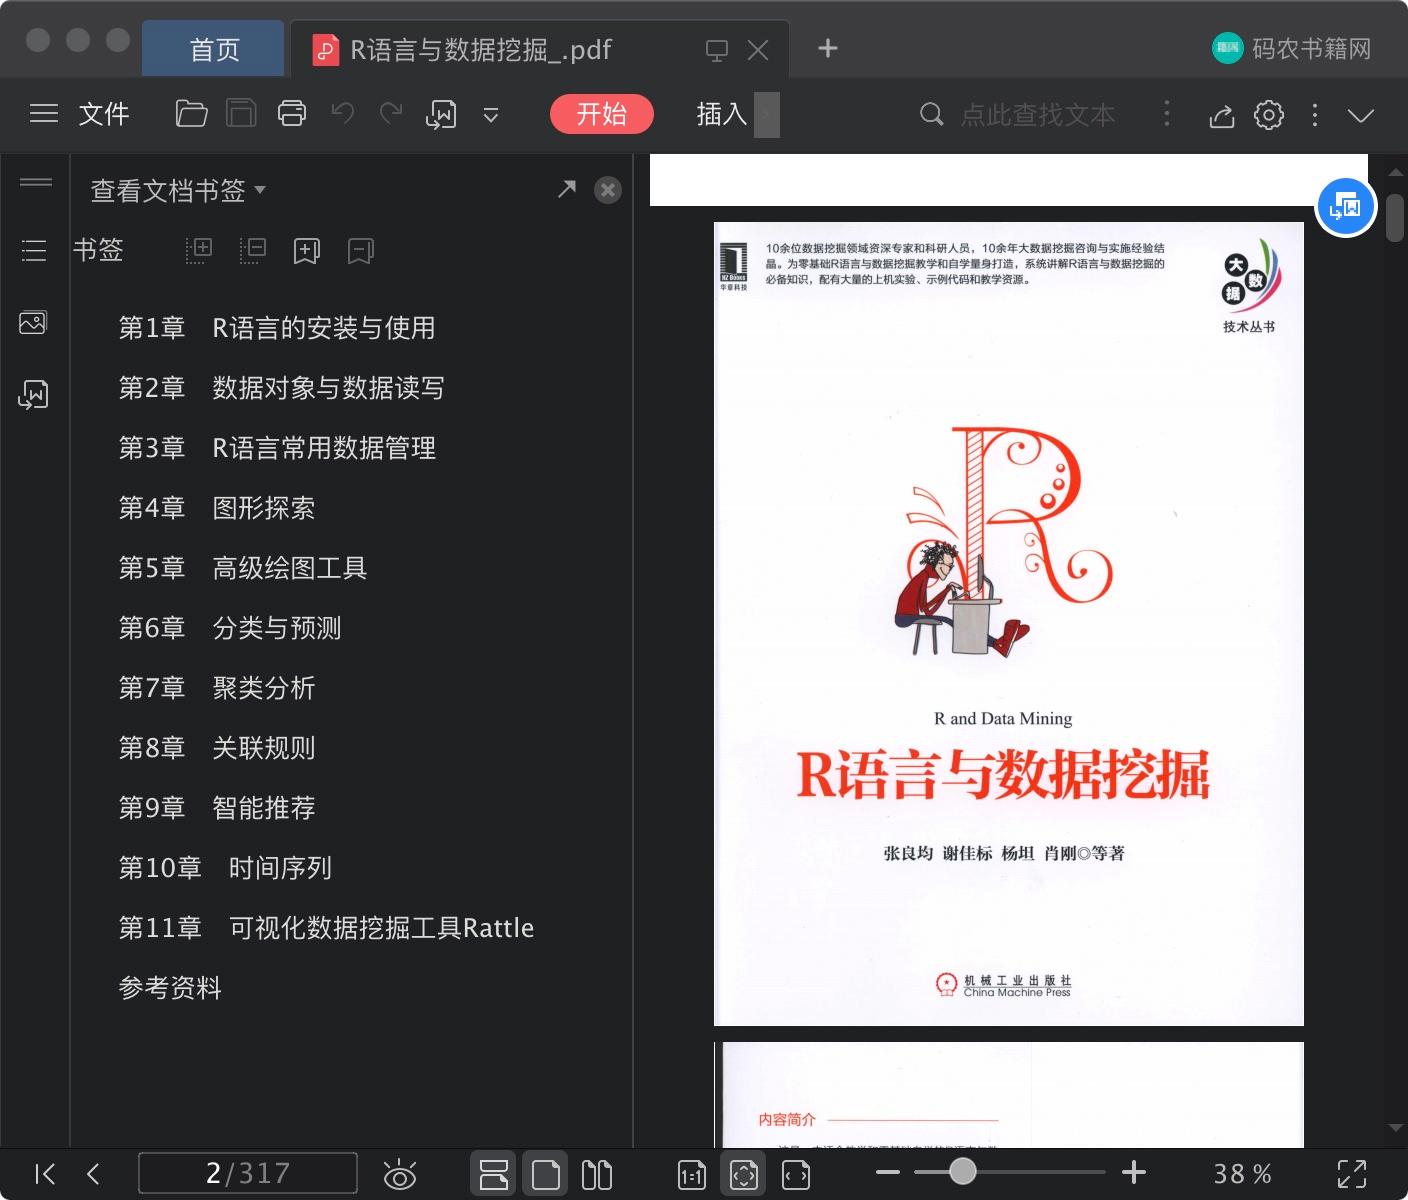This screenshot has width=1408, height=1200.
Task: Click the 38 % zoom value
Action: point(1242,1173)
